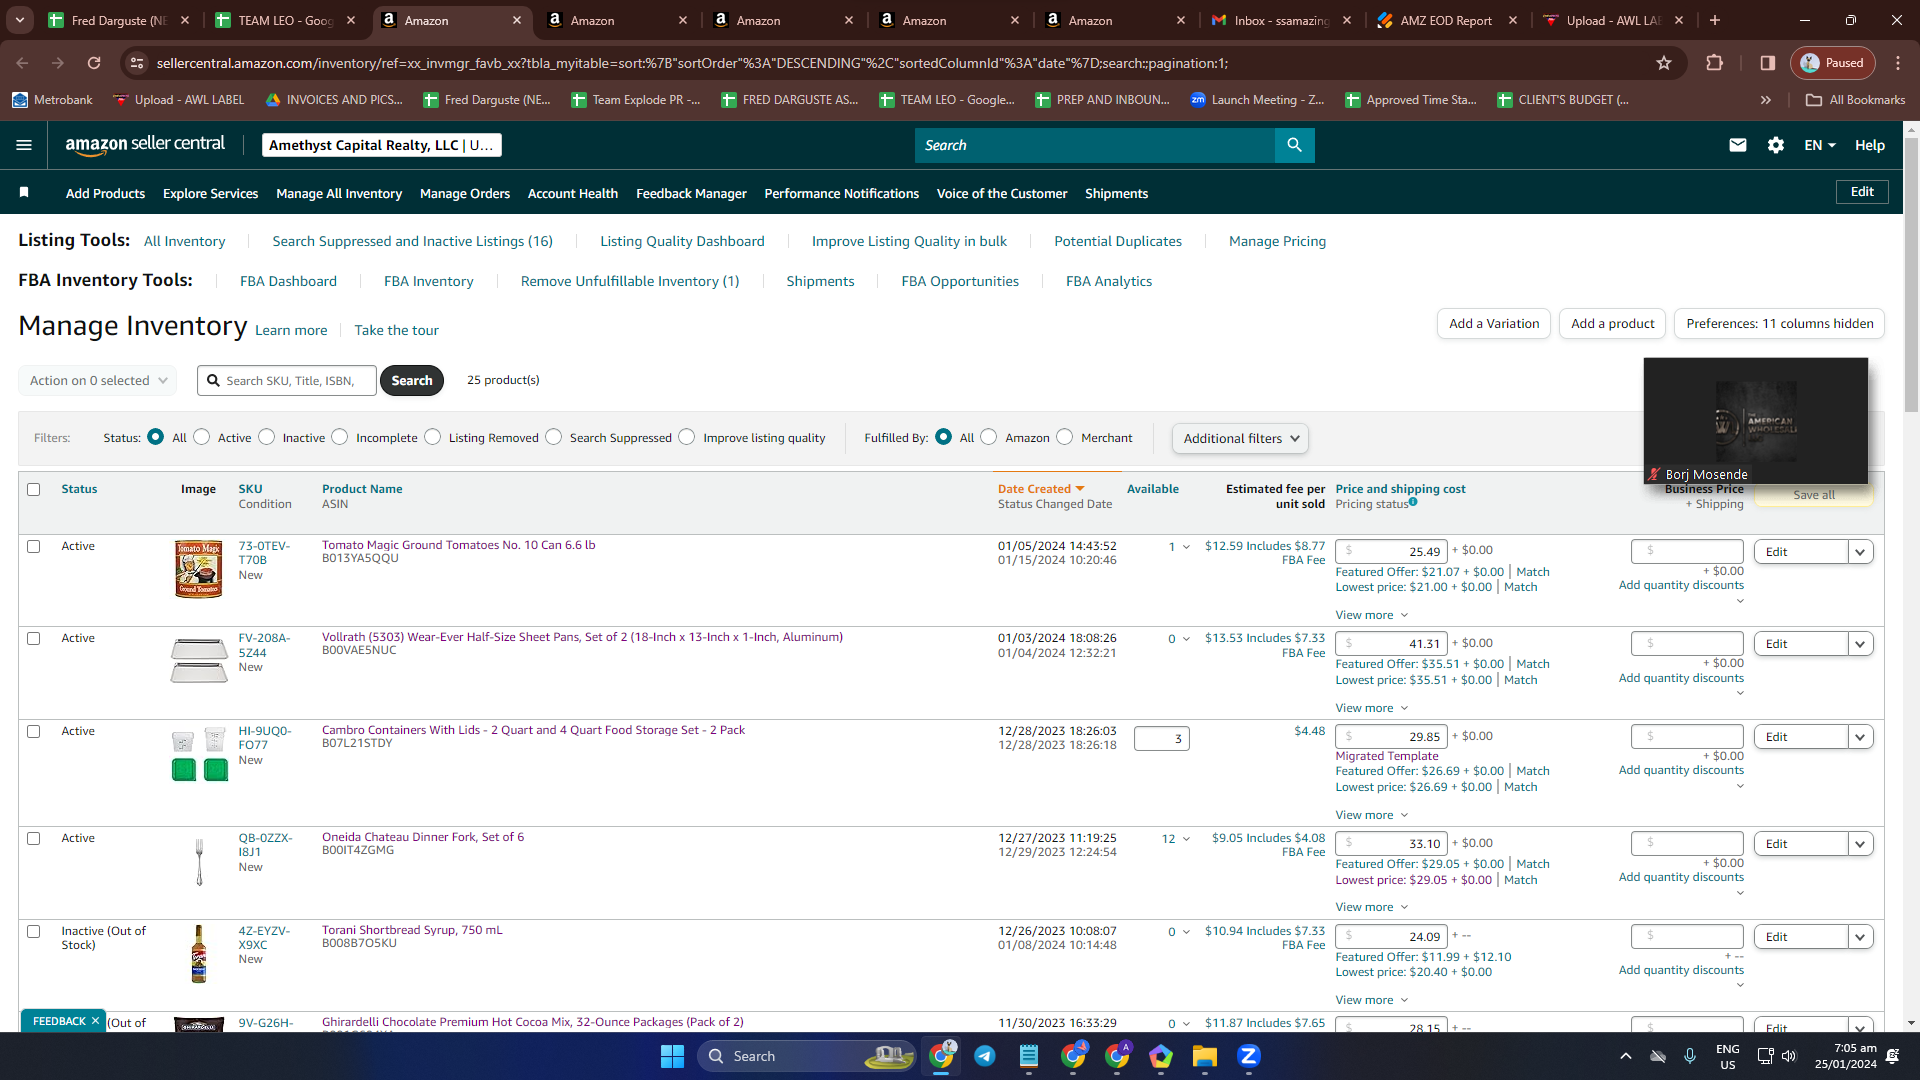Click the microphone icon in system tray
The height and width of the screenshot is (1080, 1920).
tap(1690, 1056)
